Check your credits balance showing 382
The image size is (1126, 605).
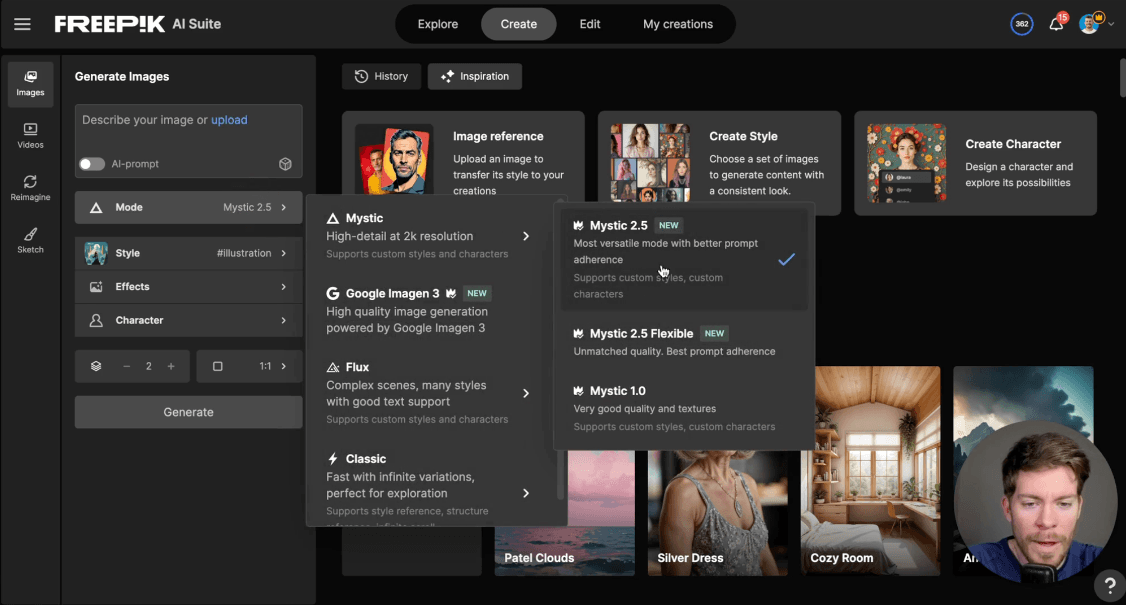point(1021,24)
